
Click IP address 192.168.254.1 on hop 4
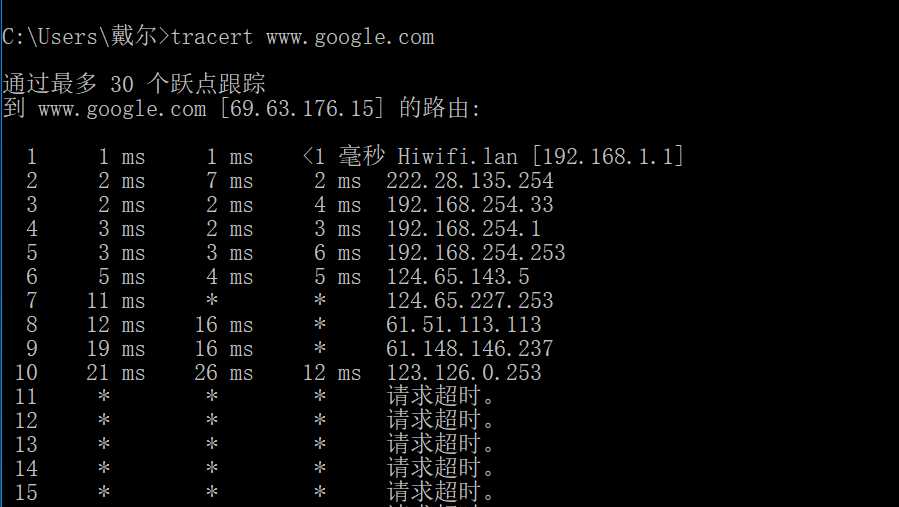(x=463, y=229)
